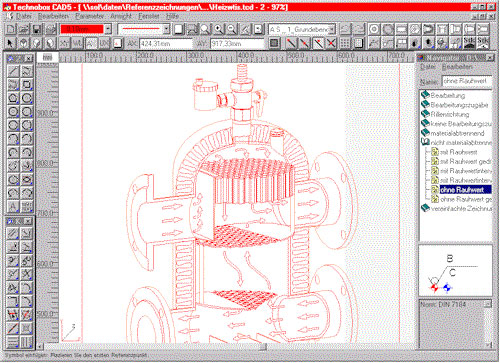This screenshot has height=363, width=500.
Task: Click the Redo arrow icon
Action: 359,29
